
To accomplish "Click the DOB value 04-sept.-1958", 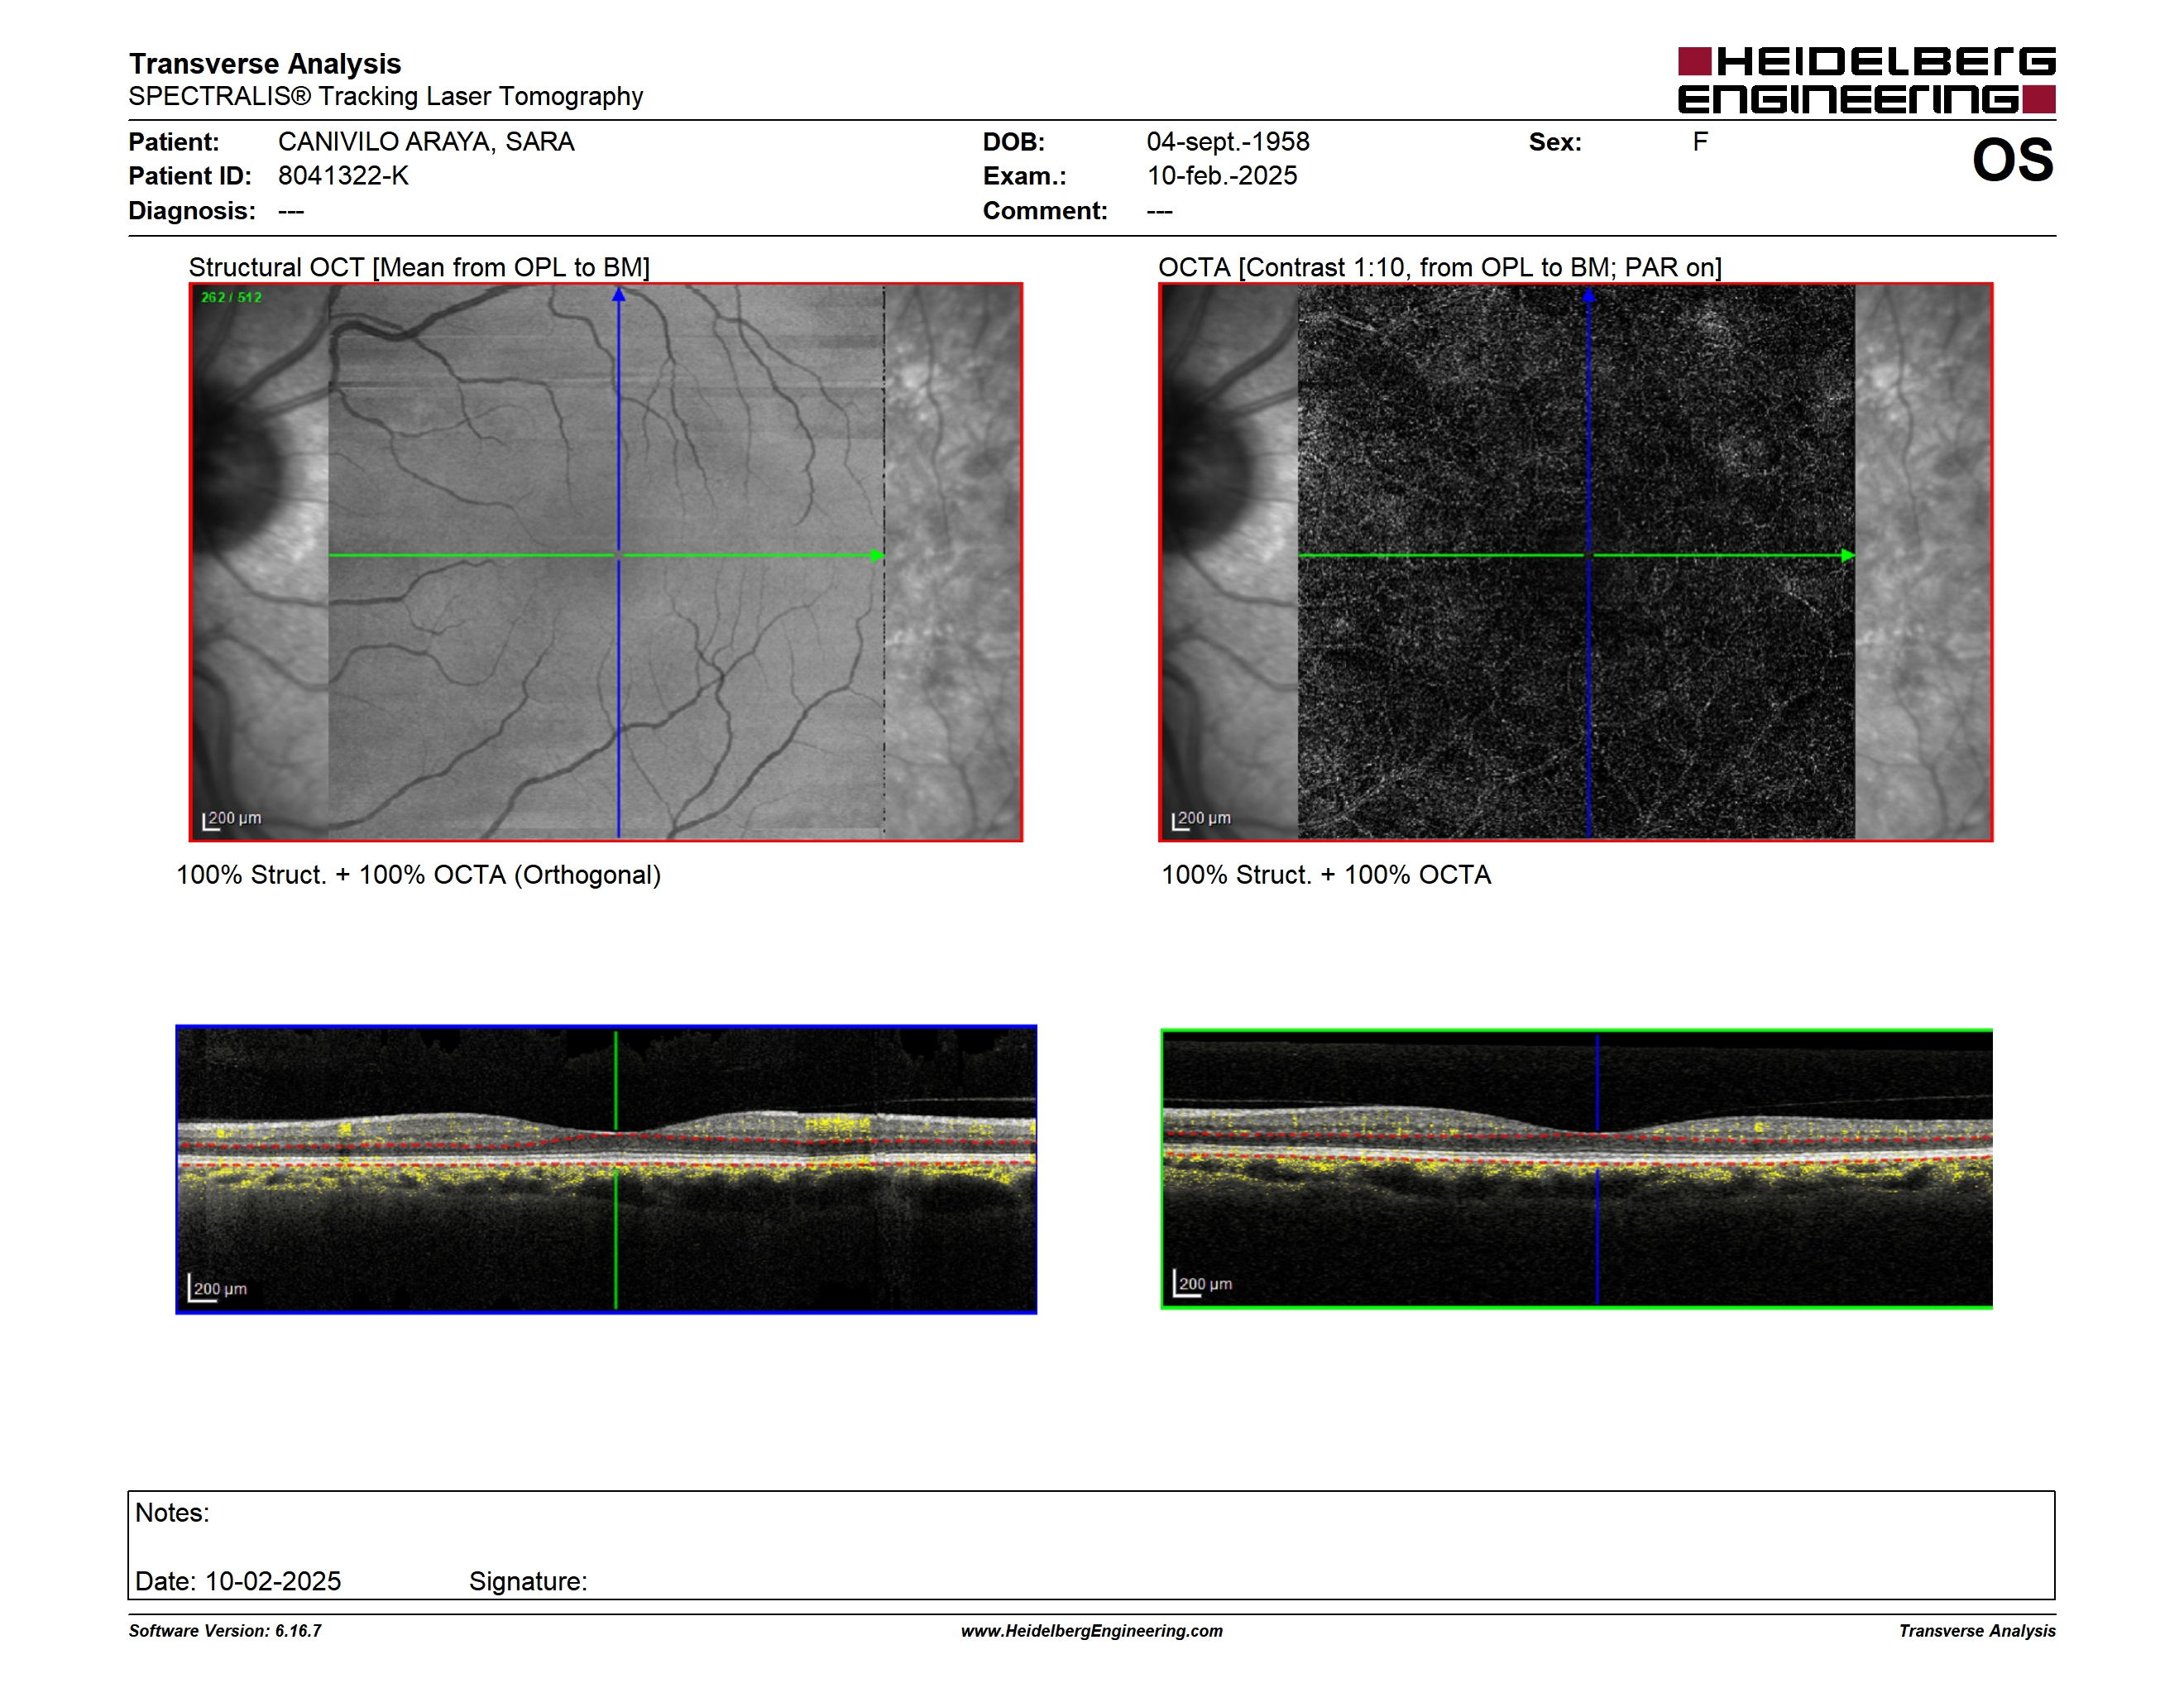I will click(x=1228, y=142).
